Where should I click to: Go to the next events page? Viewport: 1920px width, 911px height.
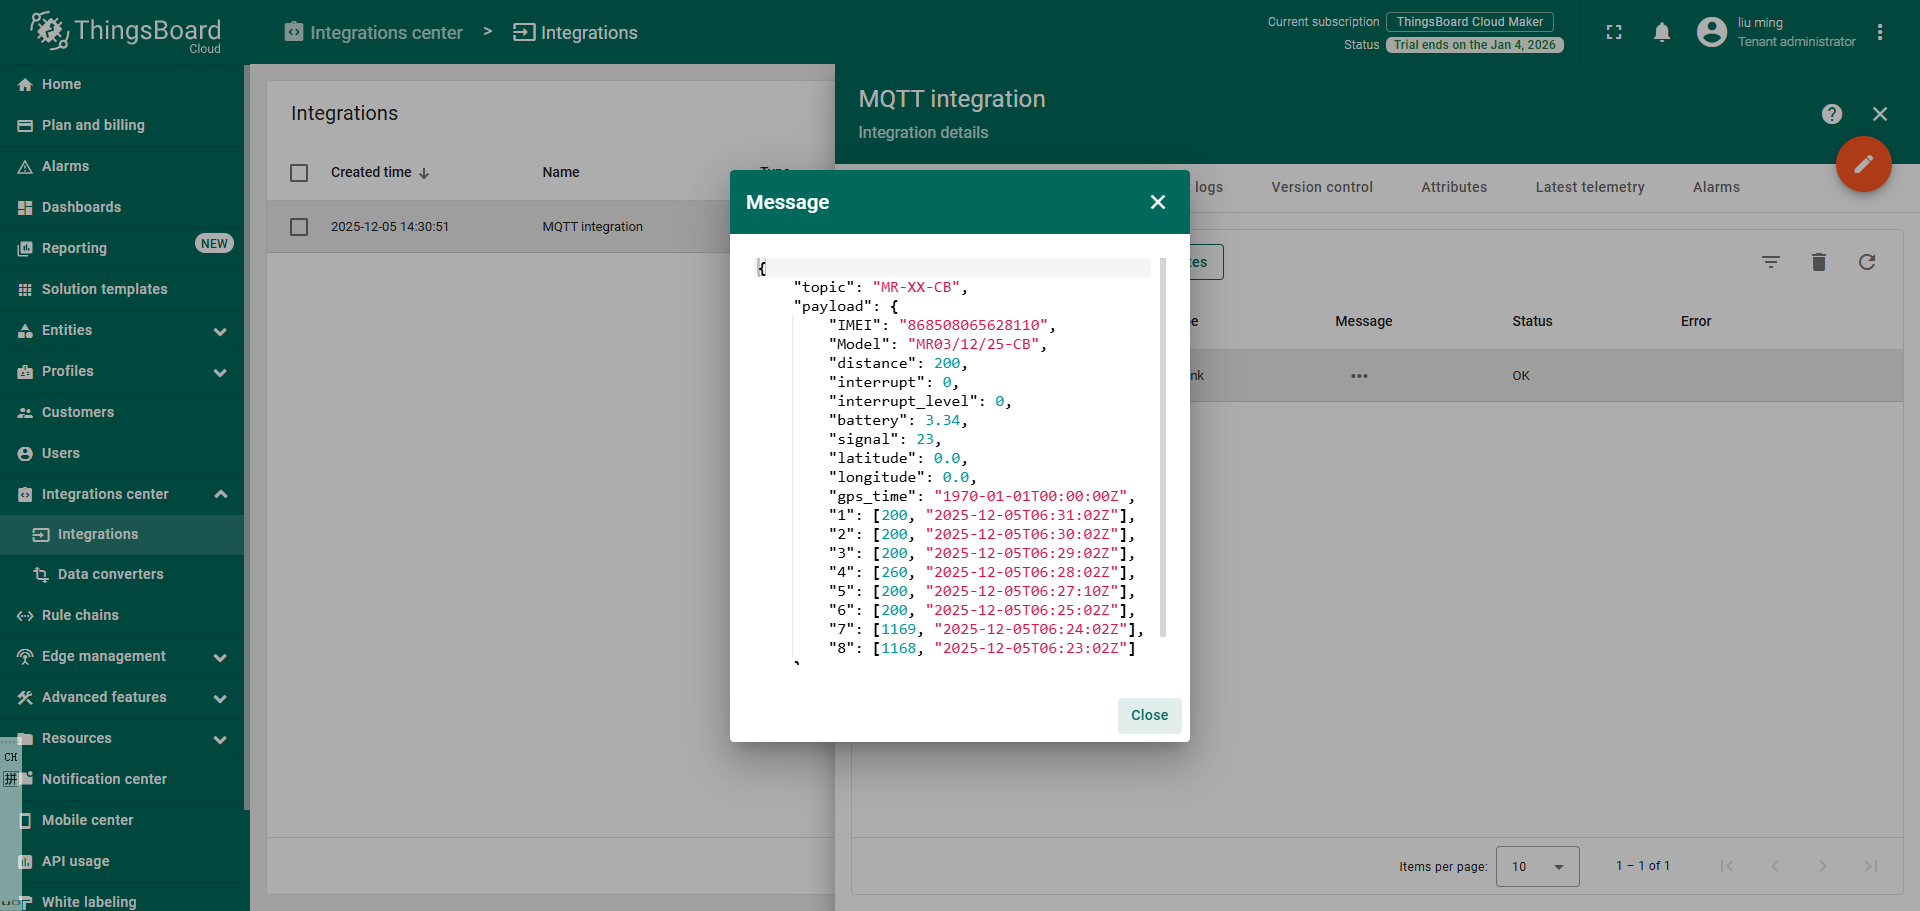1823,867
